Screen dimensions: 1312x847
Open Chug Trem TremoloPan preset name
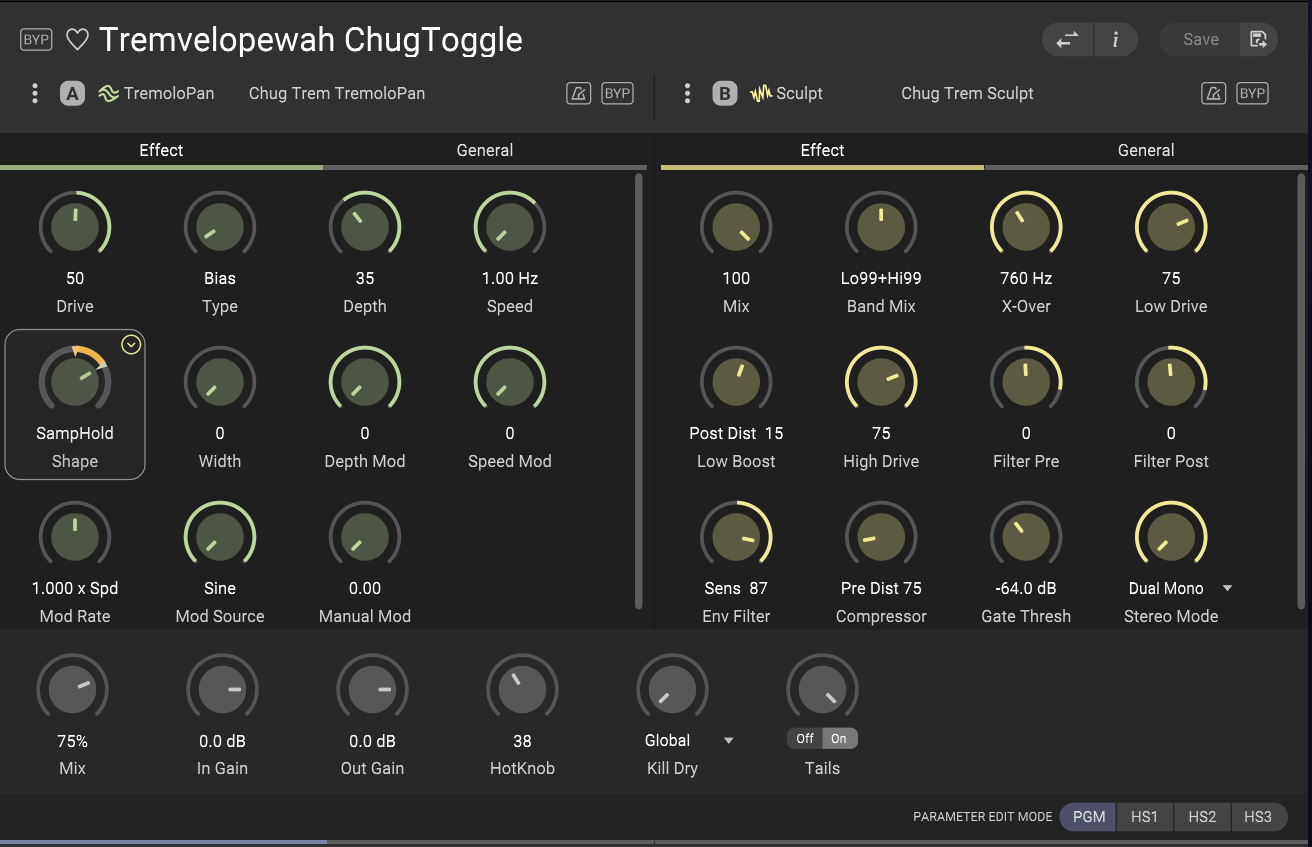(x=337, y=93)
